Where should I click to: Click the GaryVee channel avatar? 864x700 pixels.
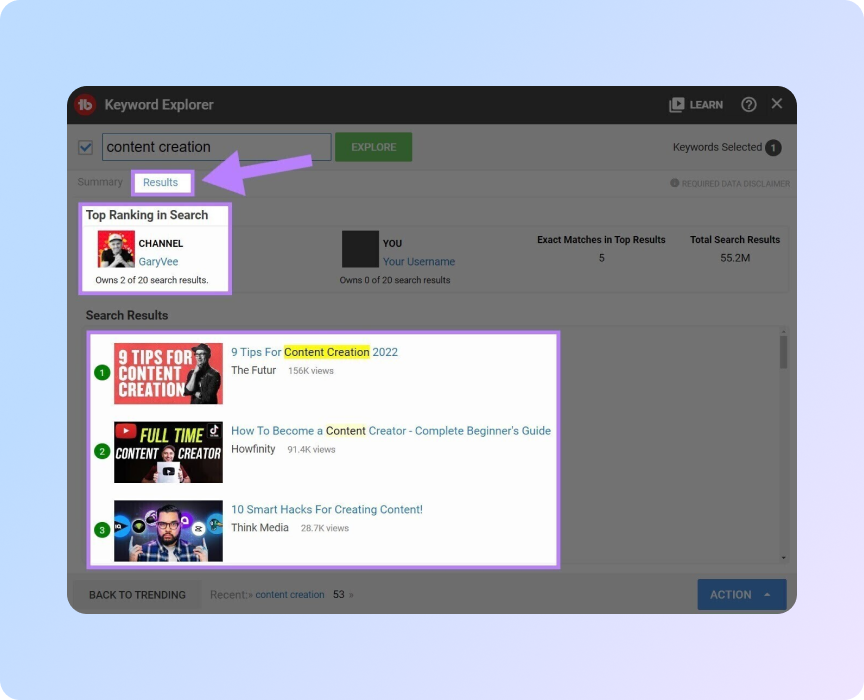pos(115,247)
